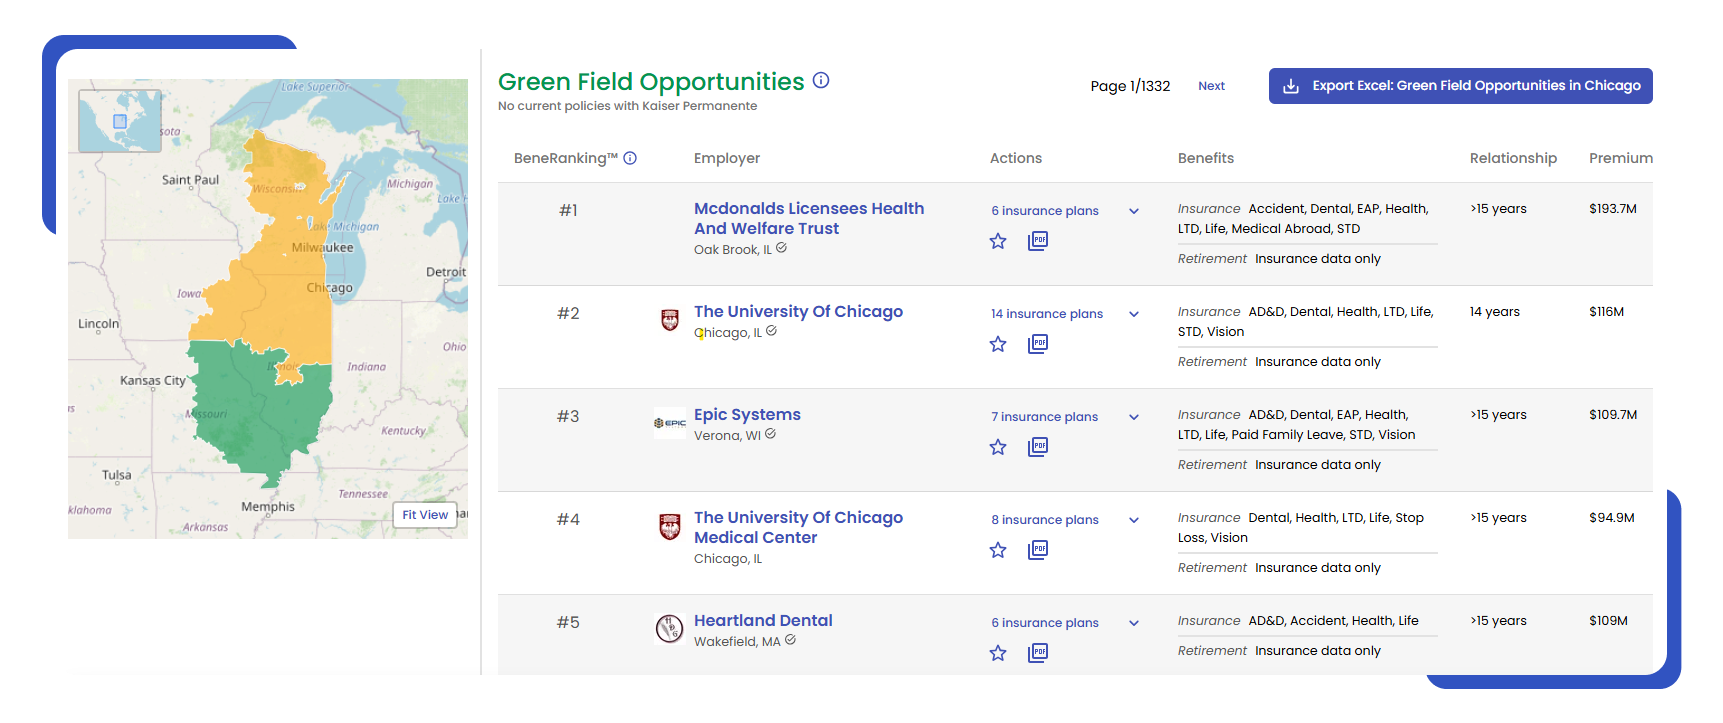Open PDF icon for Heartland Dental
Viewport: 1723px width, 723px height.
1038,653
